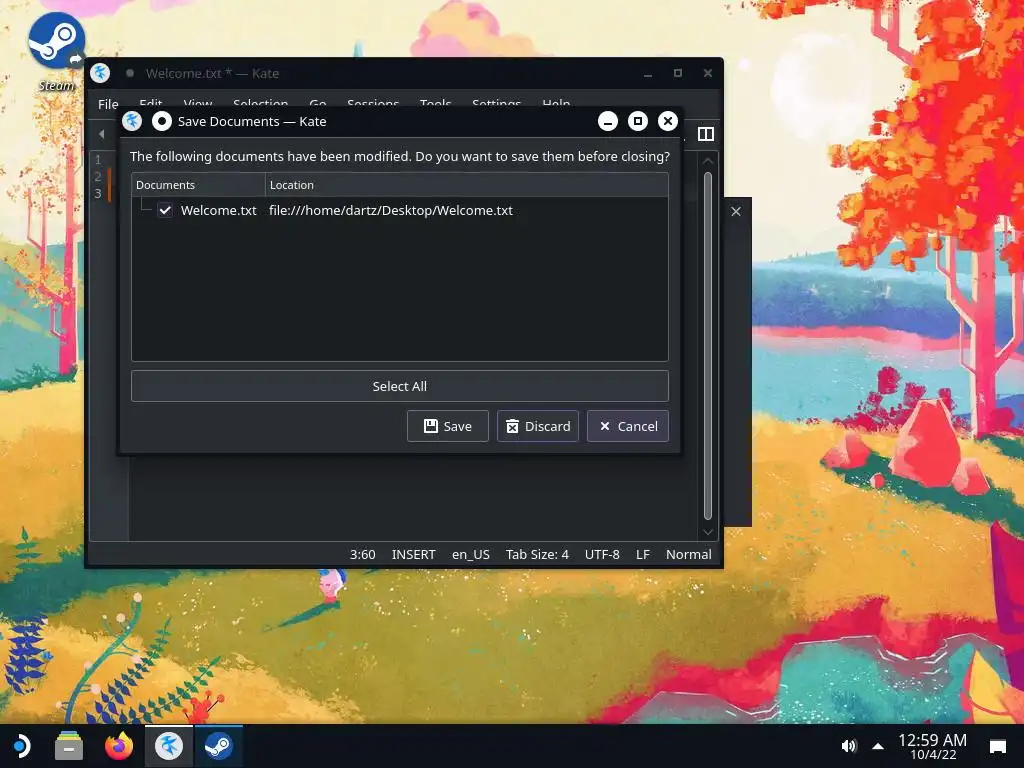Click the Cancel button
1024x768 pixels.
point(628,426)
